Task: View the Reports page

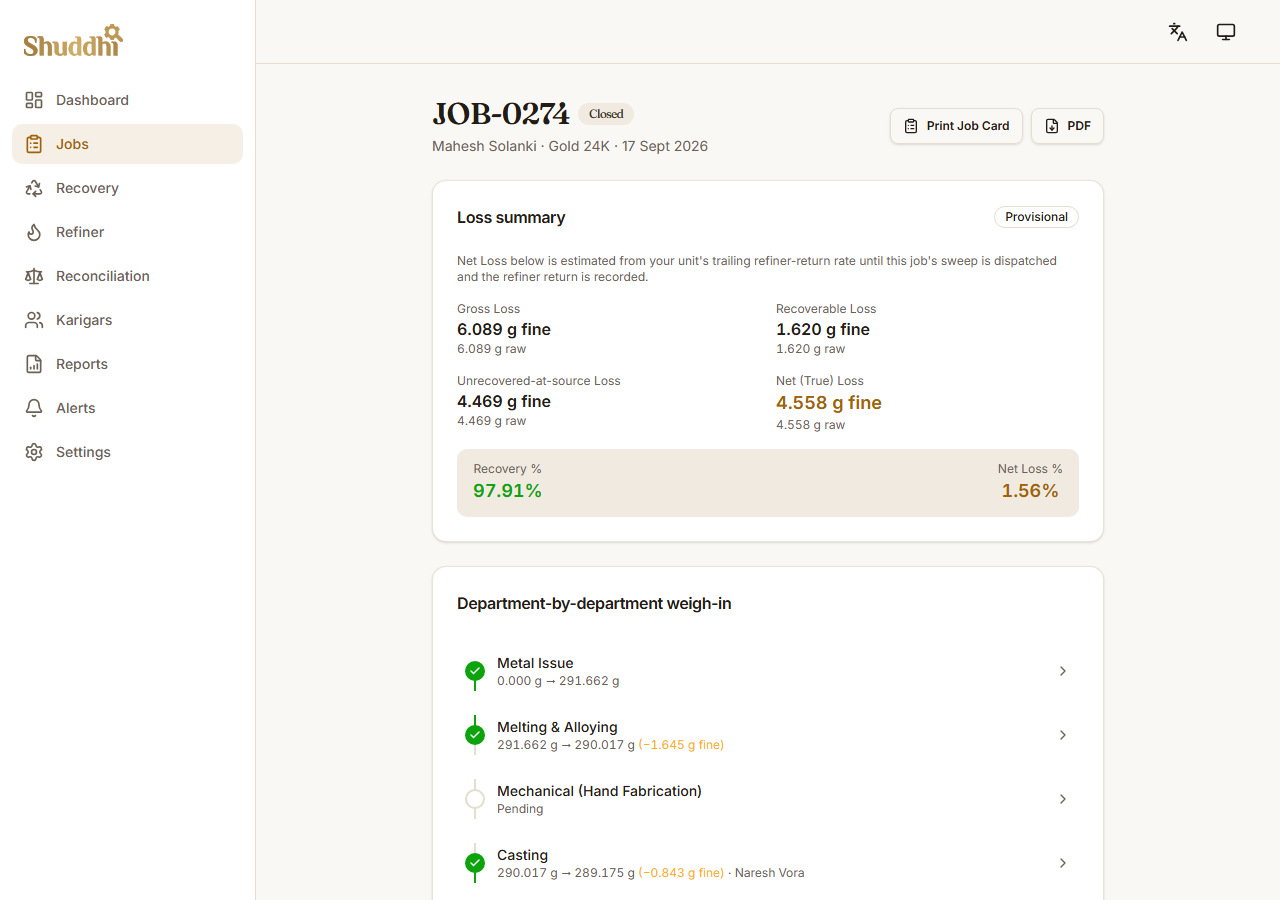Action: pyautogui.click(x=127, y=364)
